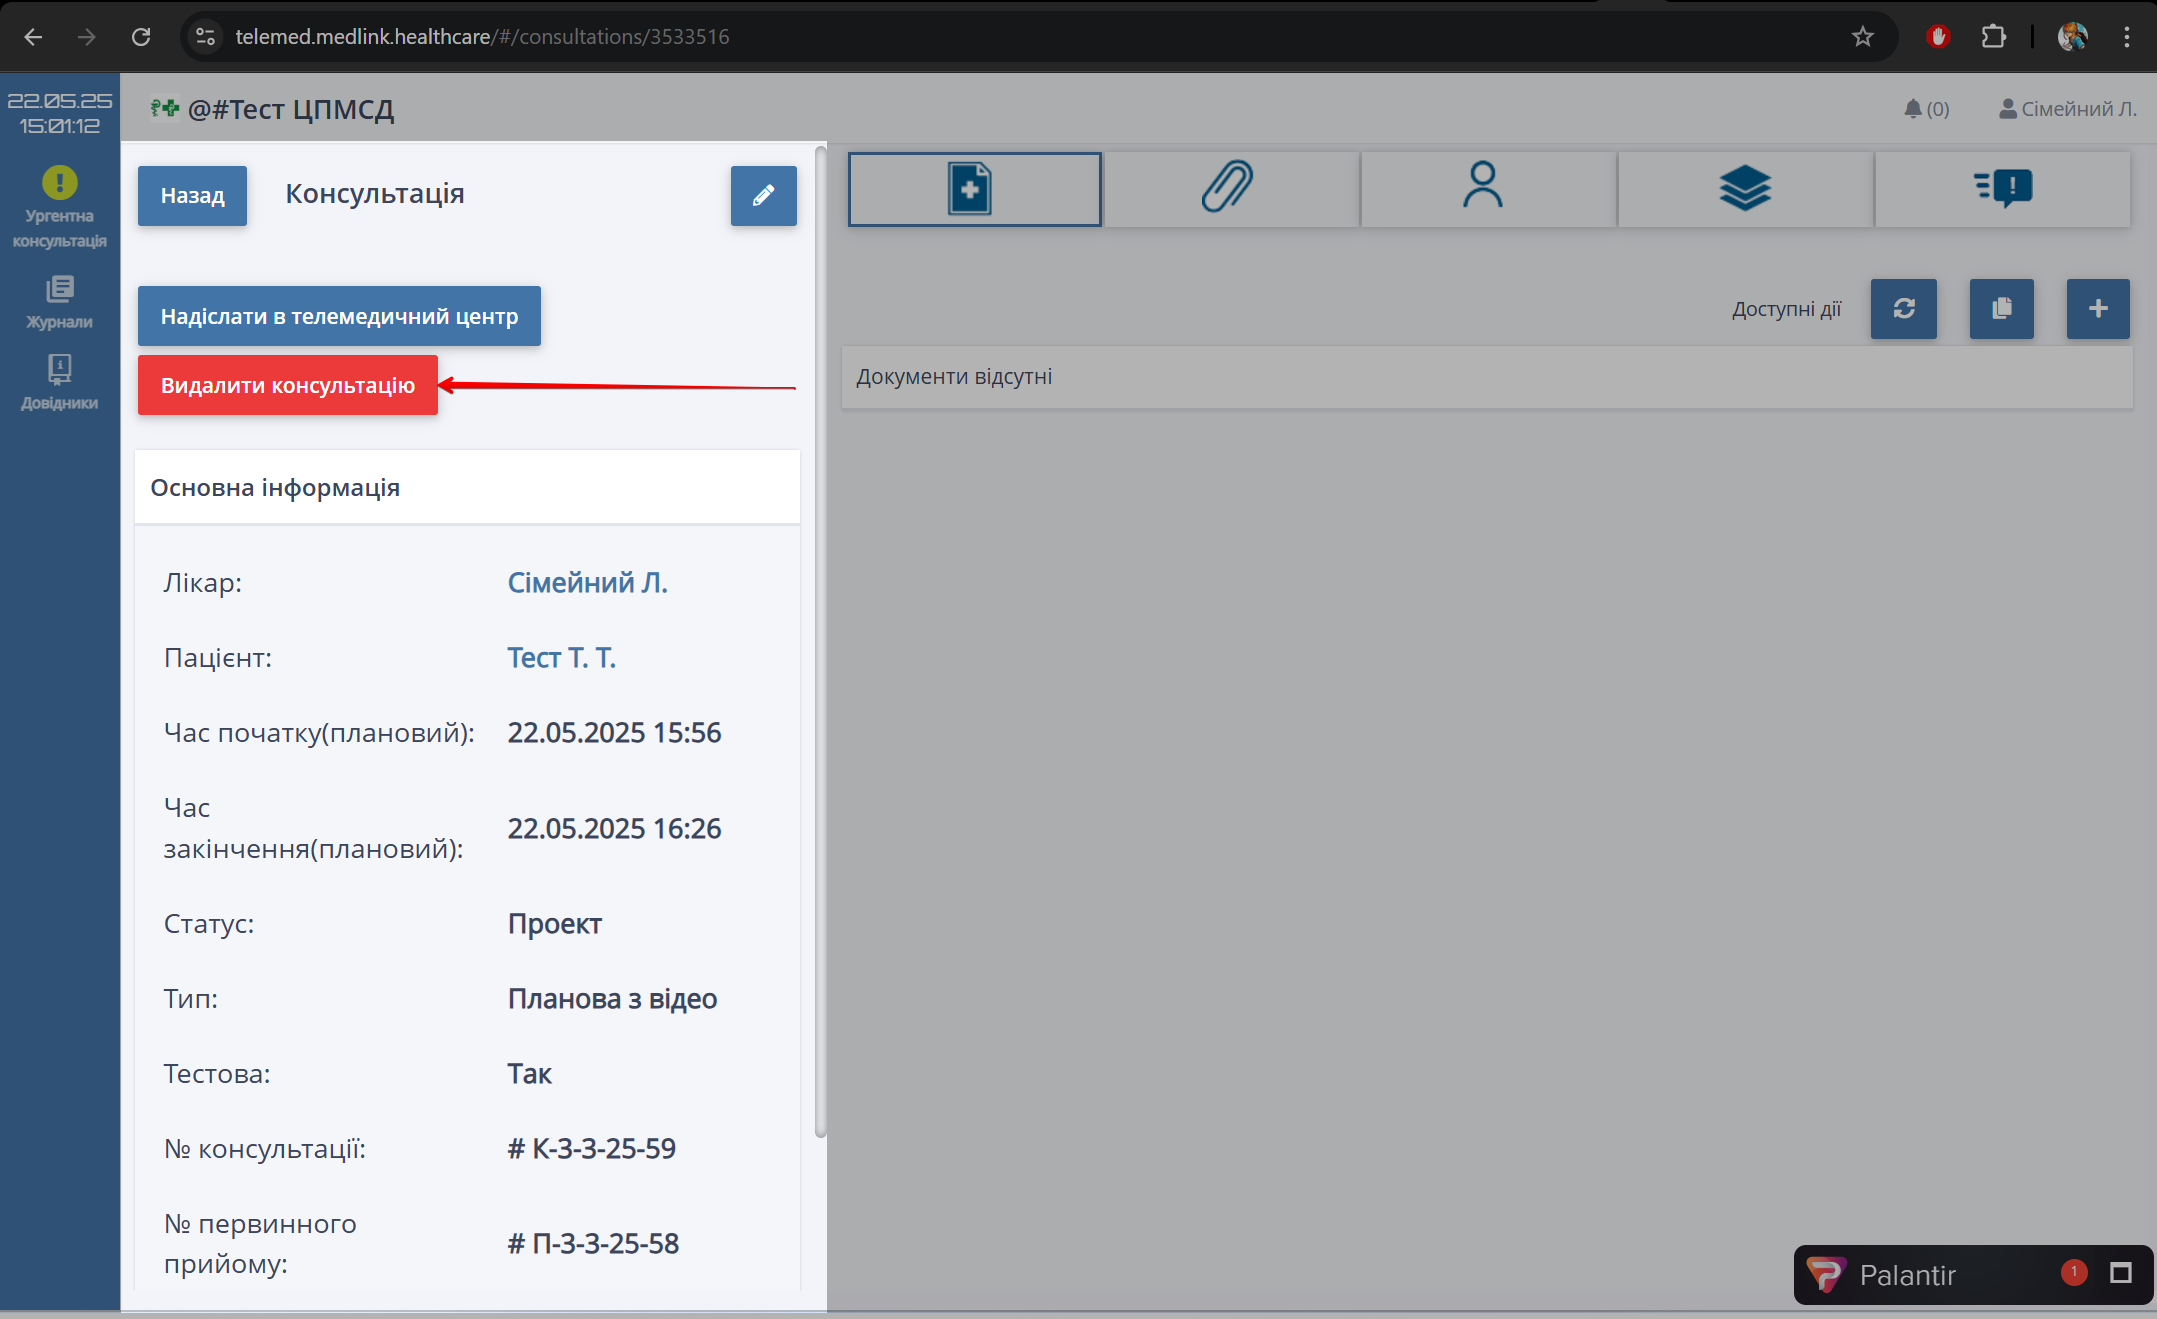Refresh available actions with circular arrows
Viewport: 2157px width, 1319px height.
(x=1903, y=309)
